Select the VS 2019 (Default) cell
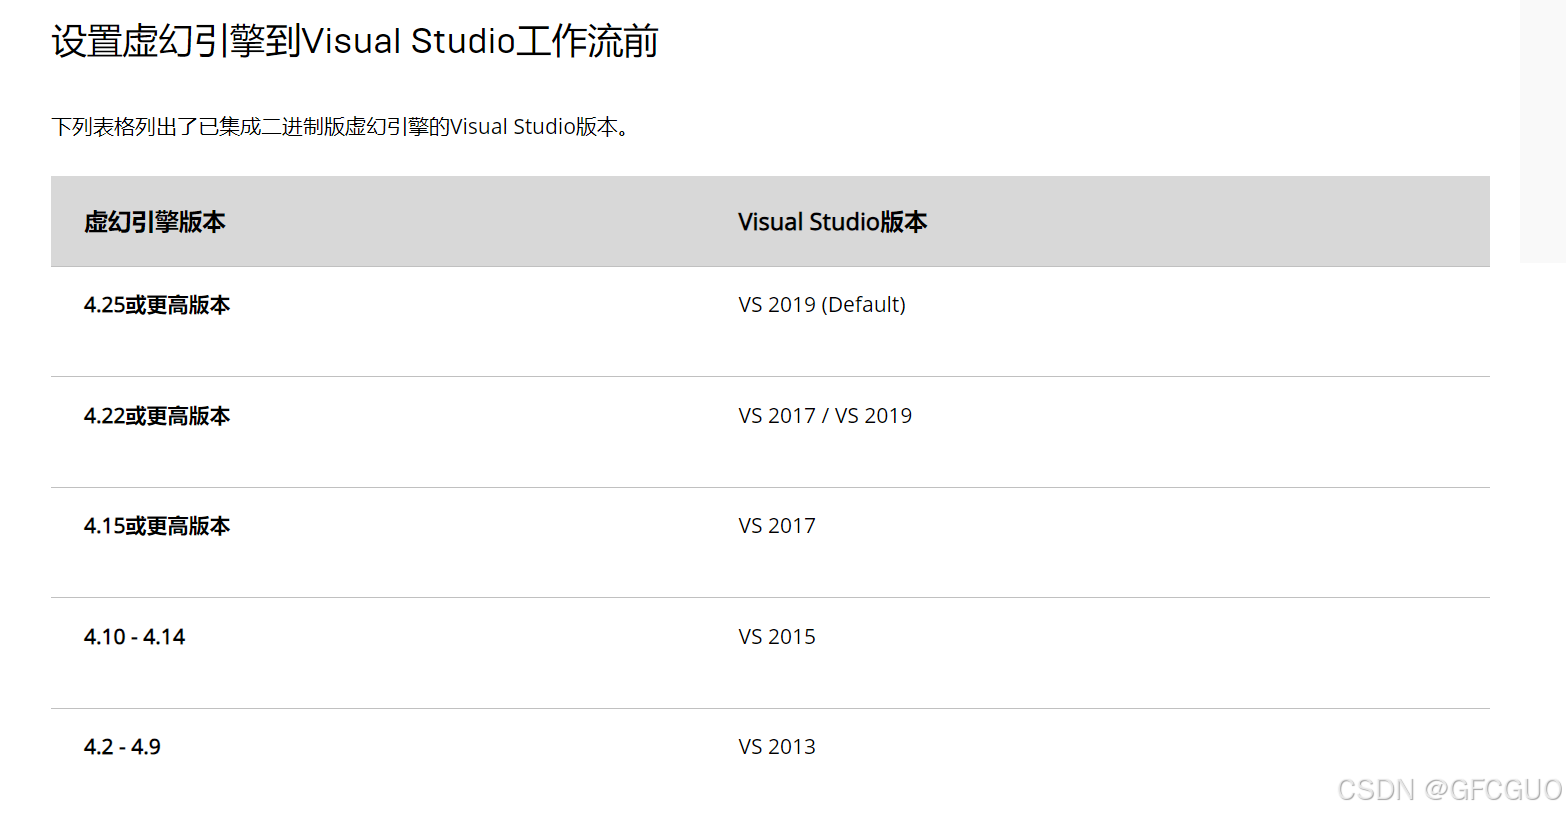The width and height of the screenshot is (1566, 817). pos(822,305)
